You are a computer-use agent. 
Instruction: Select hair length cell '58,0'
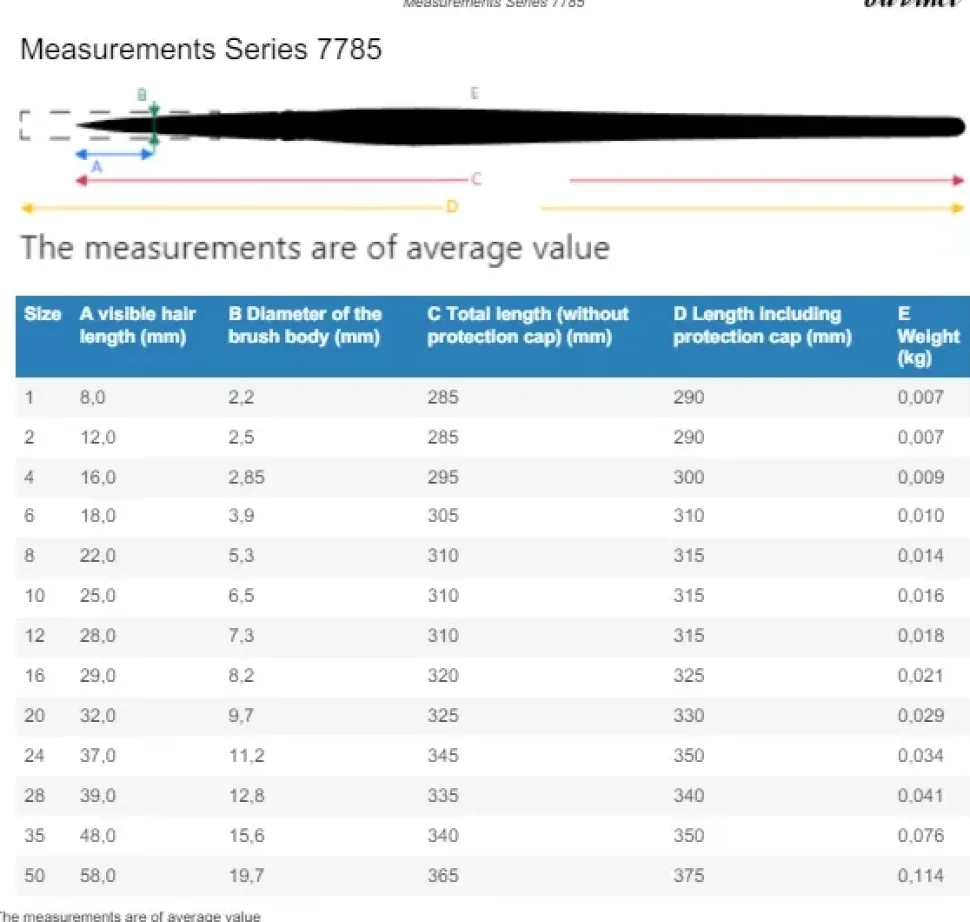(x=98, y=876)
